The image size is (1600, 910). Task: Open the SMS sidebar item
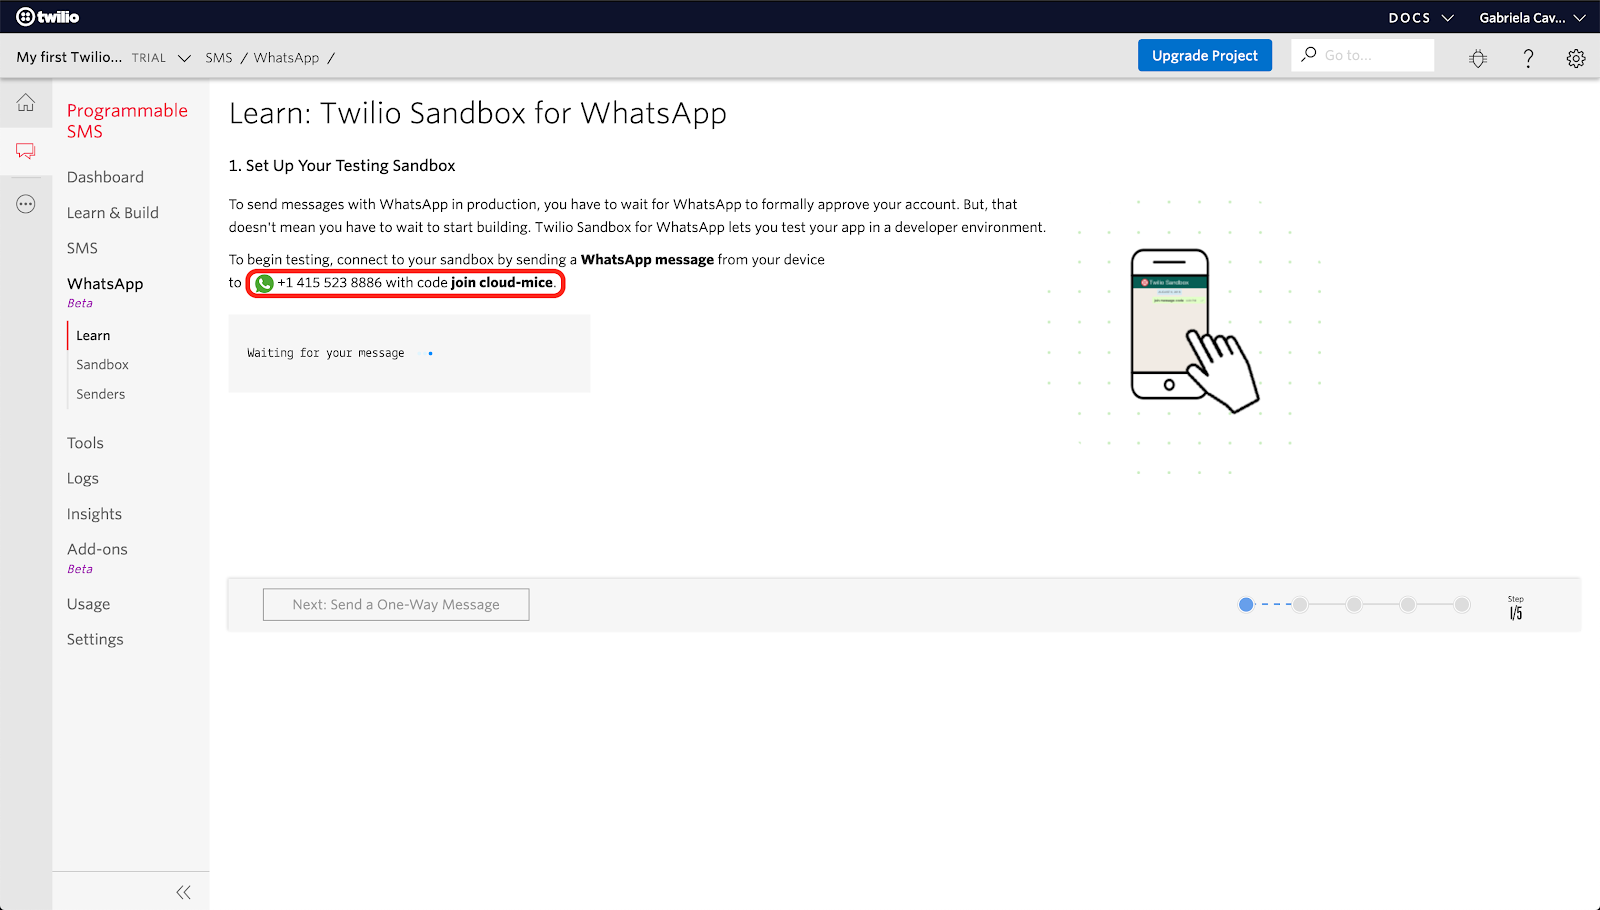[82, 248]
